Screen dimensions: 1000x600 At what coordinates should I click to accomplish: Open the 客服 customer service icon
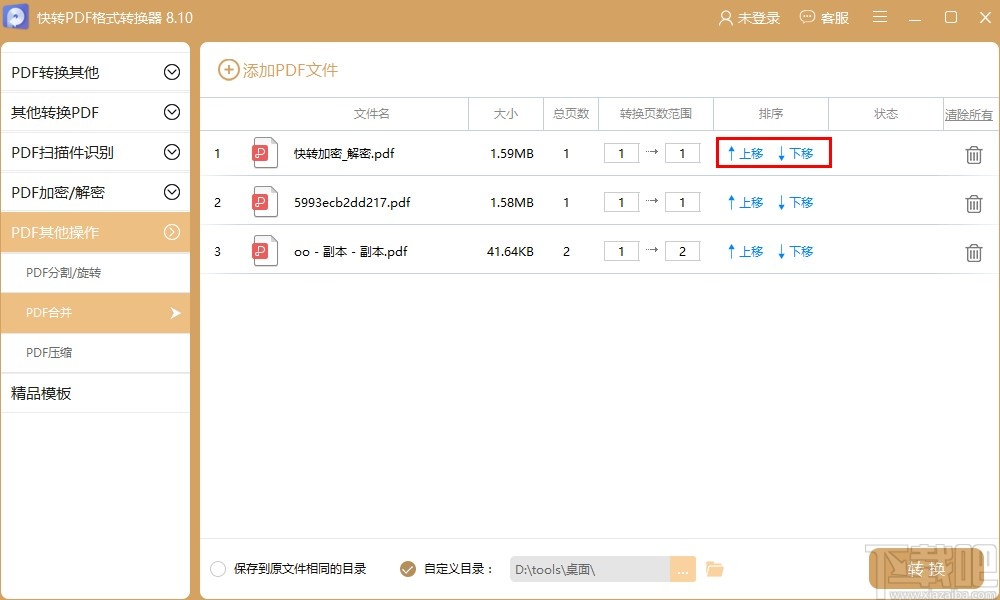click(804, 17)
